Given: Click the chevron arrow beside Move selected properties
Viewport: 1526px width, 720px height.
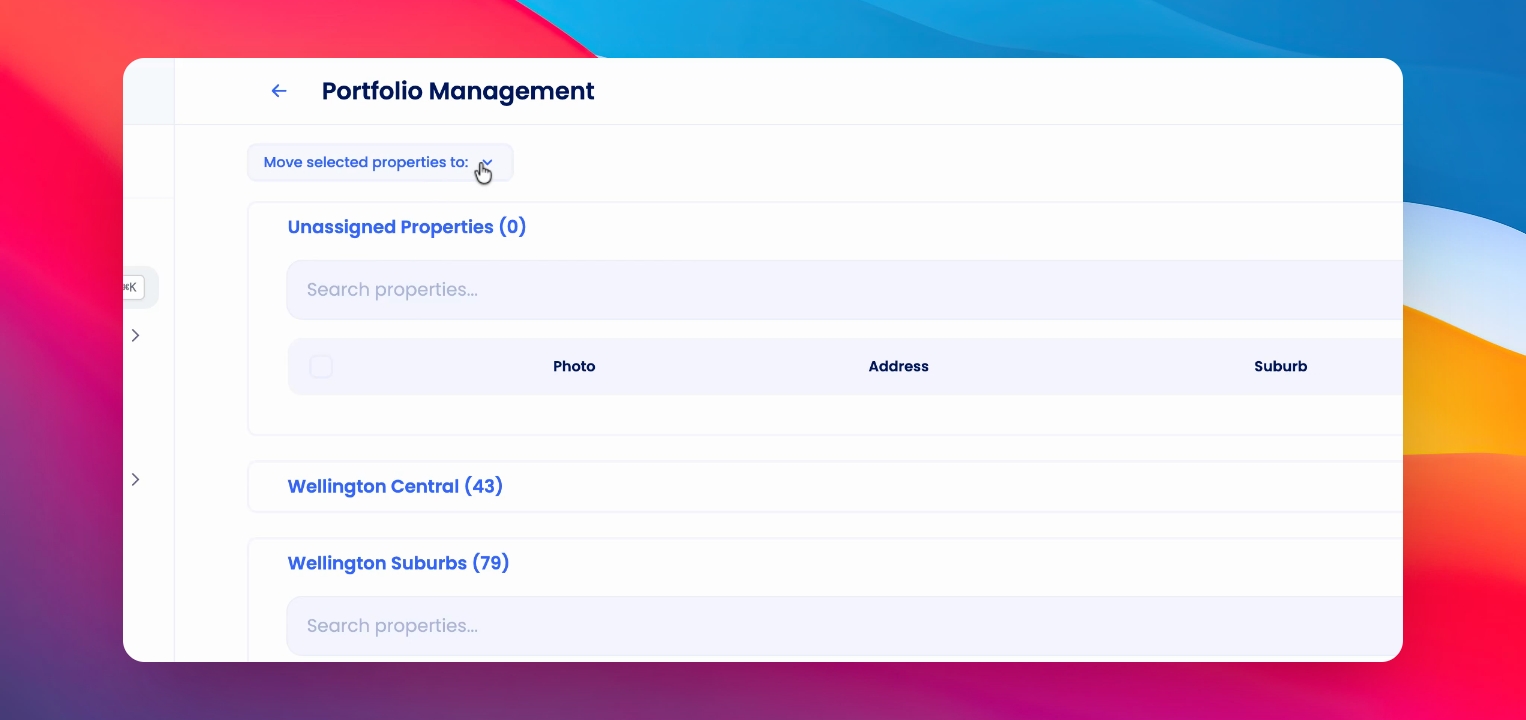Looking at the screenshot, I should click(487, 162).
